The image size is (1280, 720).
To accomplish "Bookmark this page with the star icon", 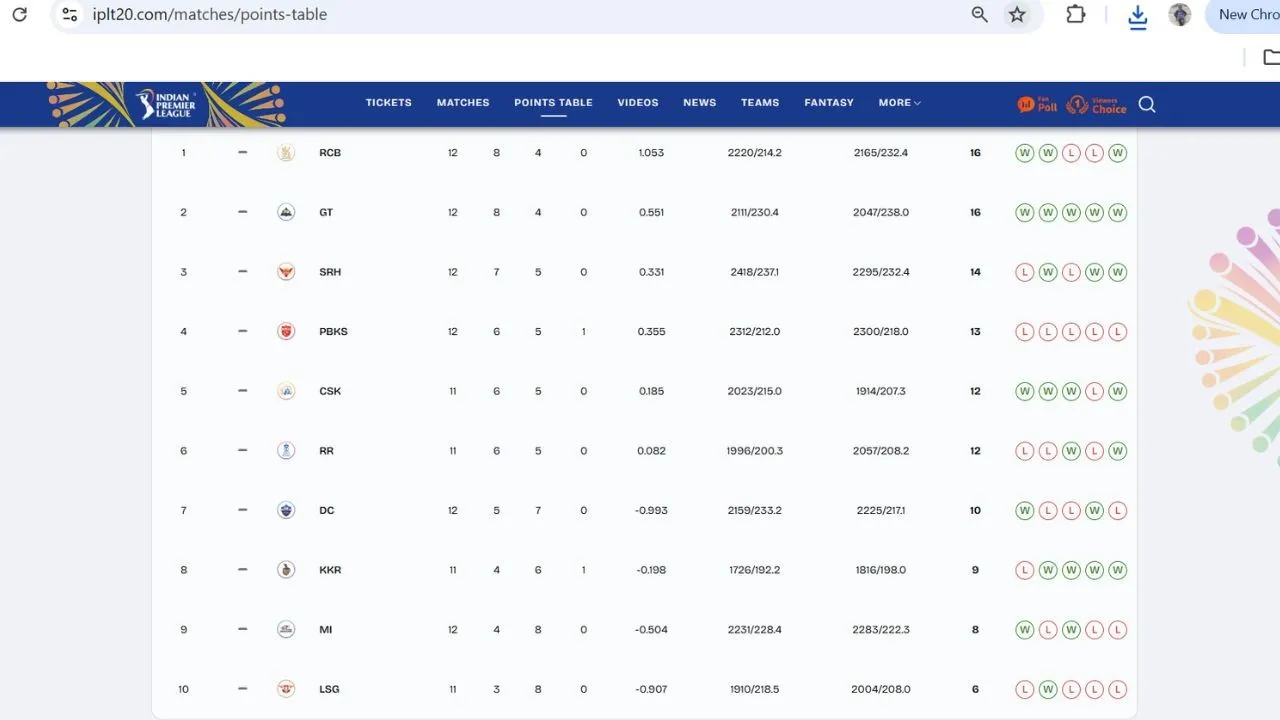I will (x=1017, y=14).
